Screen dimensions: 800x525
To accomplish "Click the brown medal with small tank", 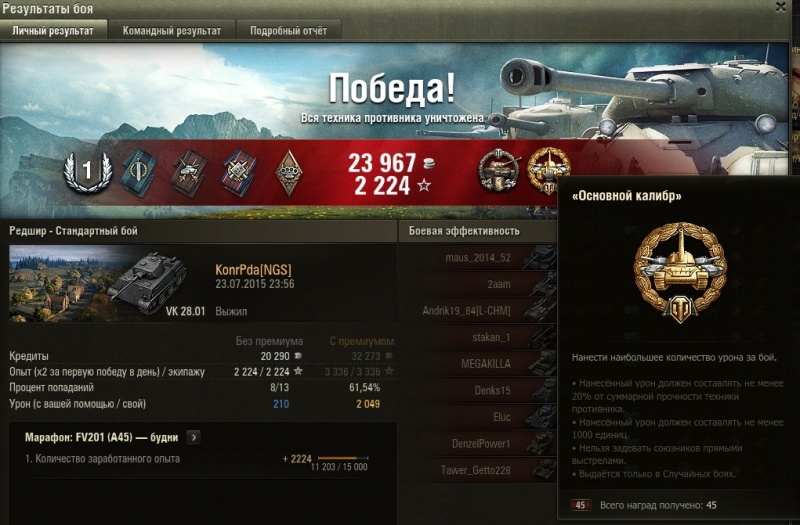I will [188, 173].
